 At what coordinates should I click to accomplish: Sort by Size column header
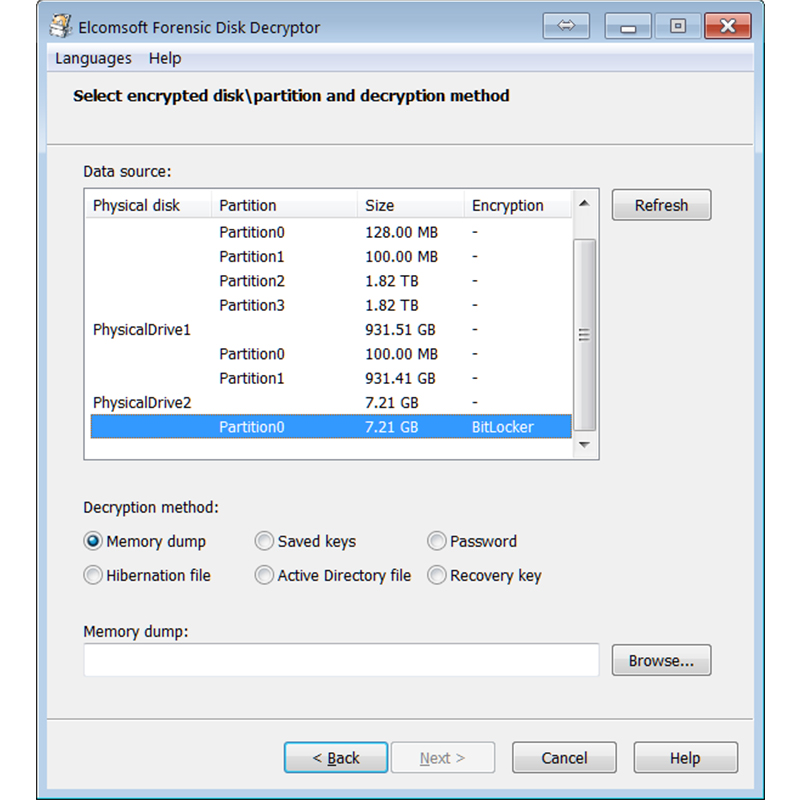(411, 205)
